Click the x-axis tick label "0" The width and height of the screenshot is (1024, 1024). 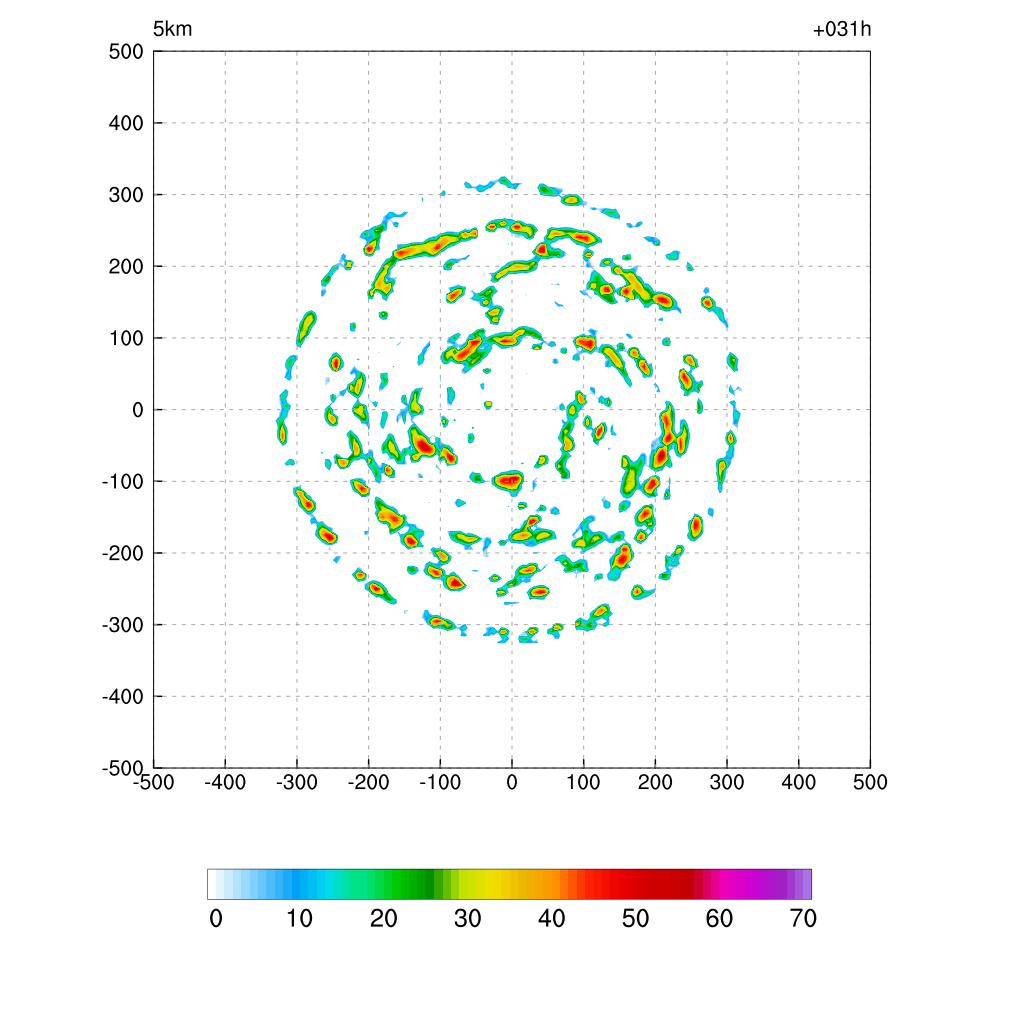click(512, 782)
